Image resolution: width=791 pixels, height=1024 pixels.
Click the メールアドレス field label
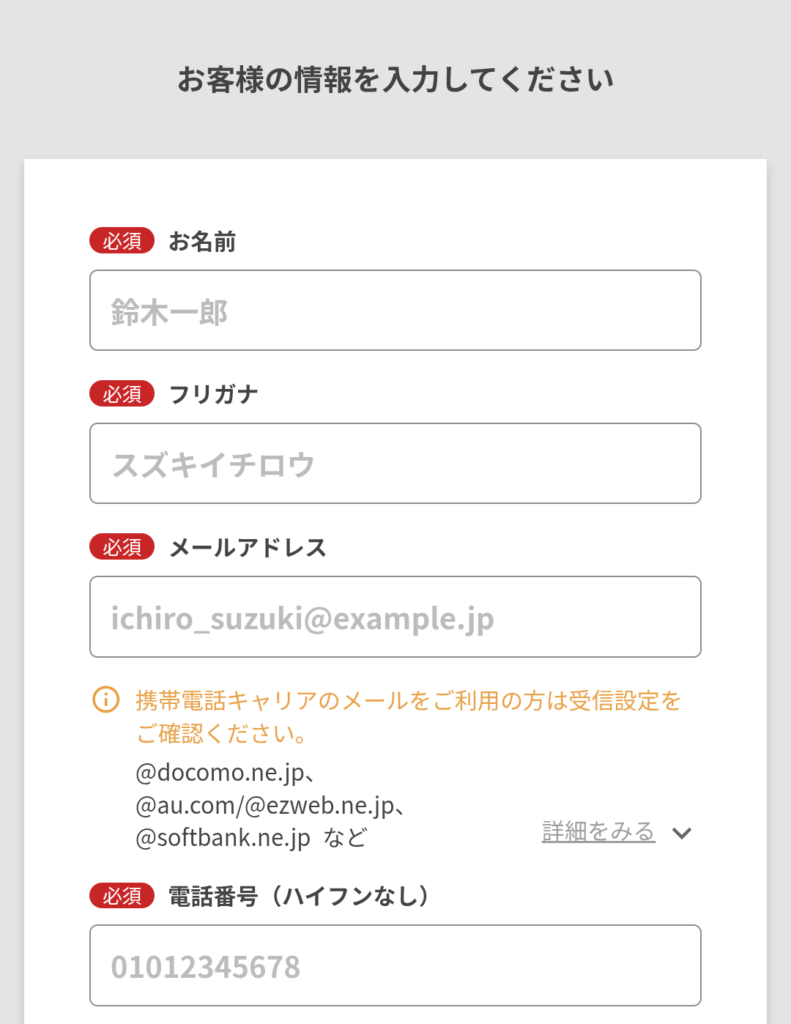coord(248,547)
